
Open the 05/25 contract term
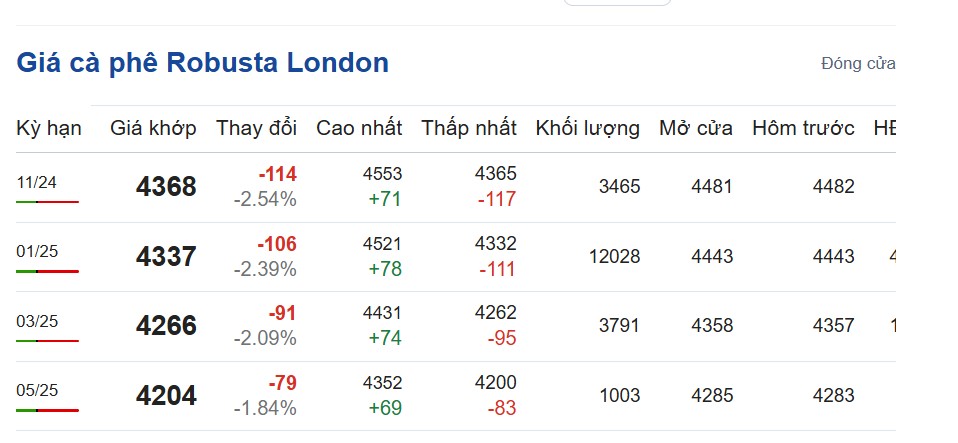pyautogui.click(x=37, y=390)
